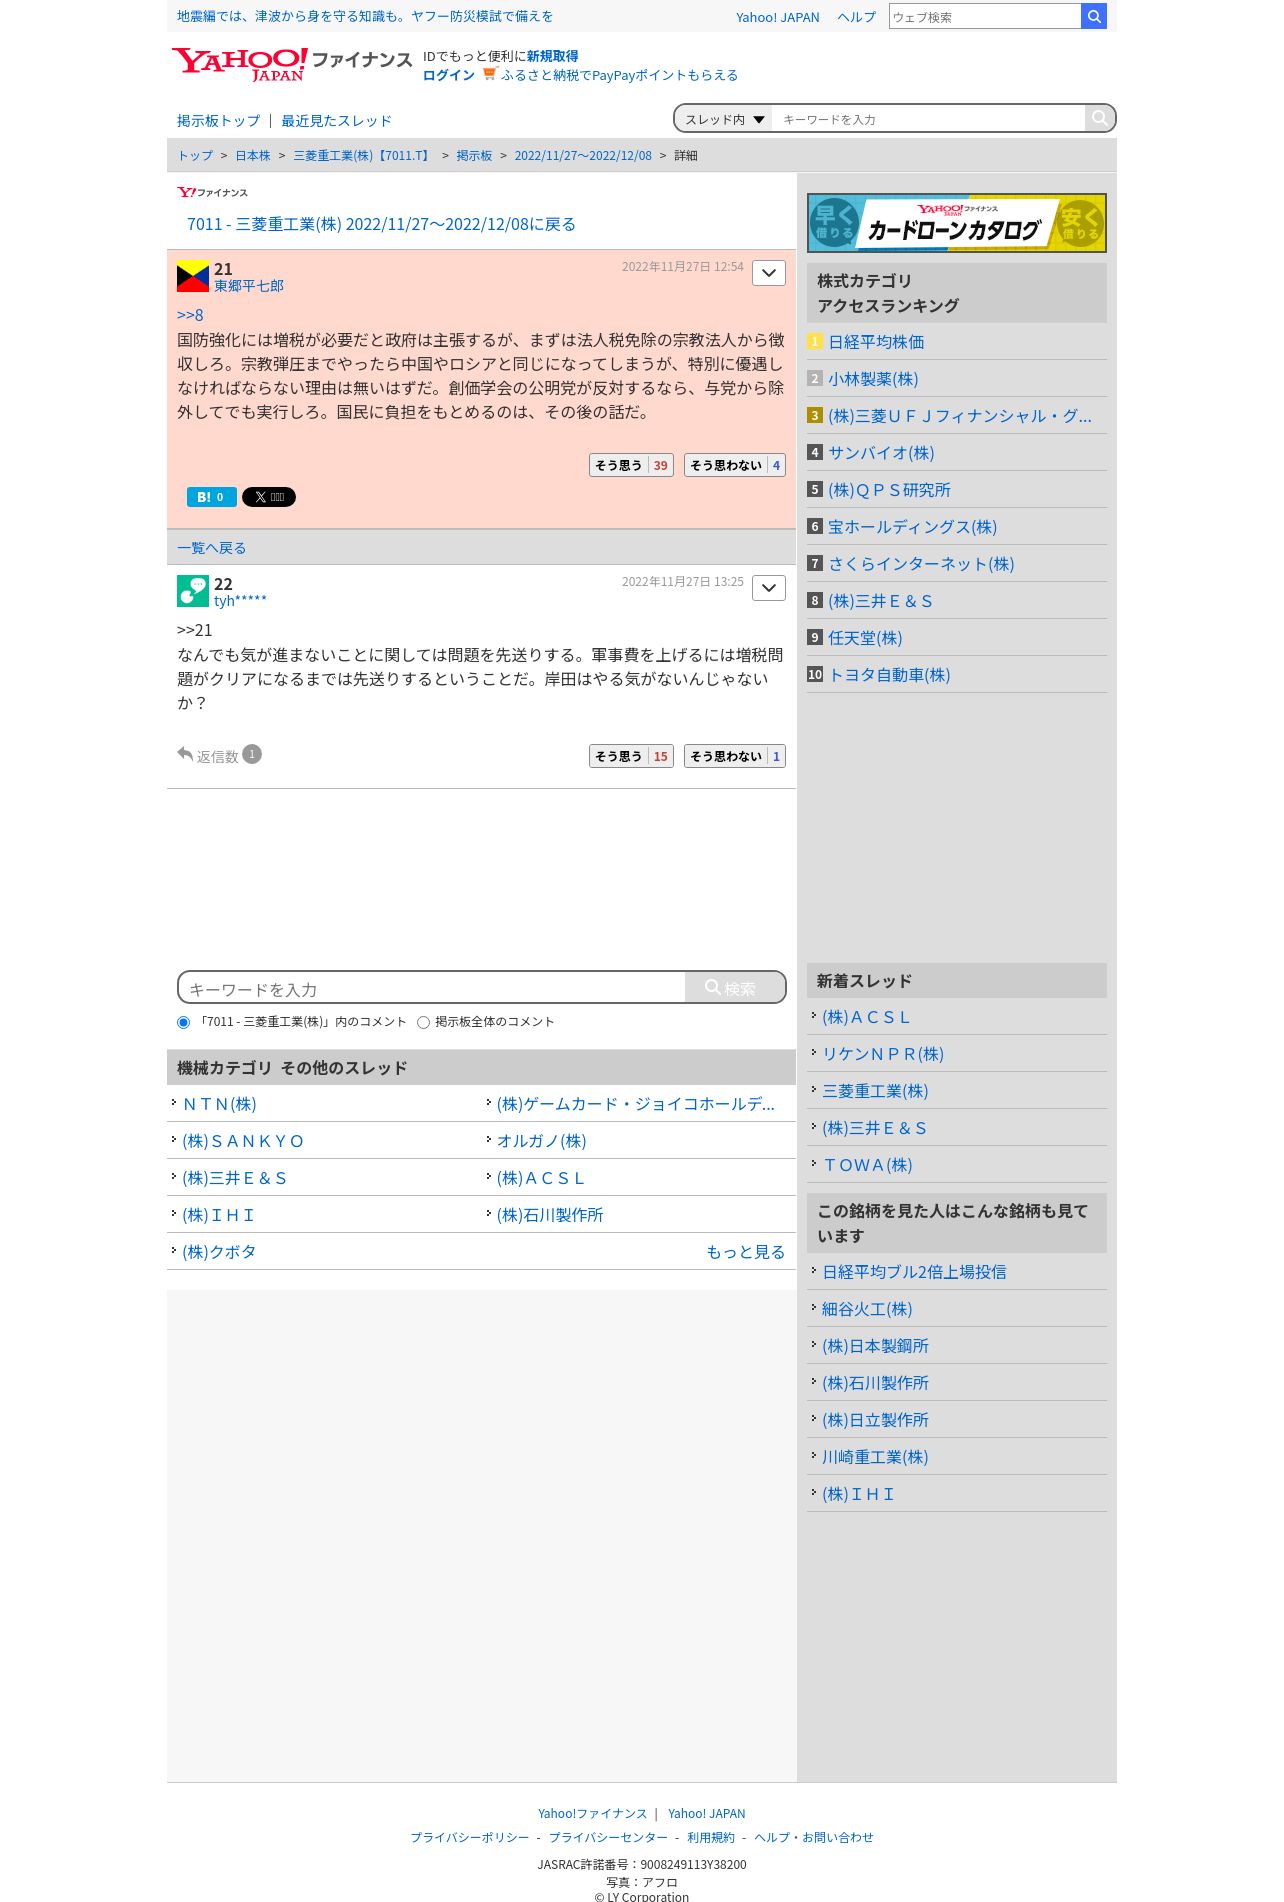Click the small Y! Finance logo above thread title
Image resolution: width=1284 pixels, height=1902 pixels.
click(212, 192)
